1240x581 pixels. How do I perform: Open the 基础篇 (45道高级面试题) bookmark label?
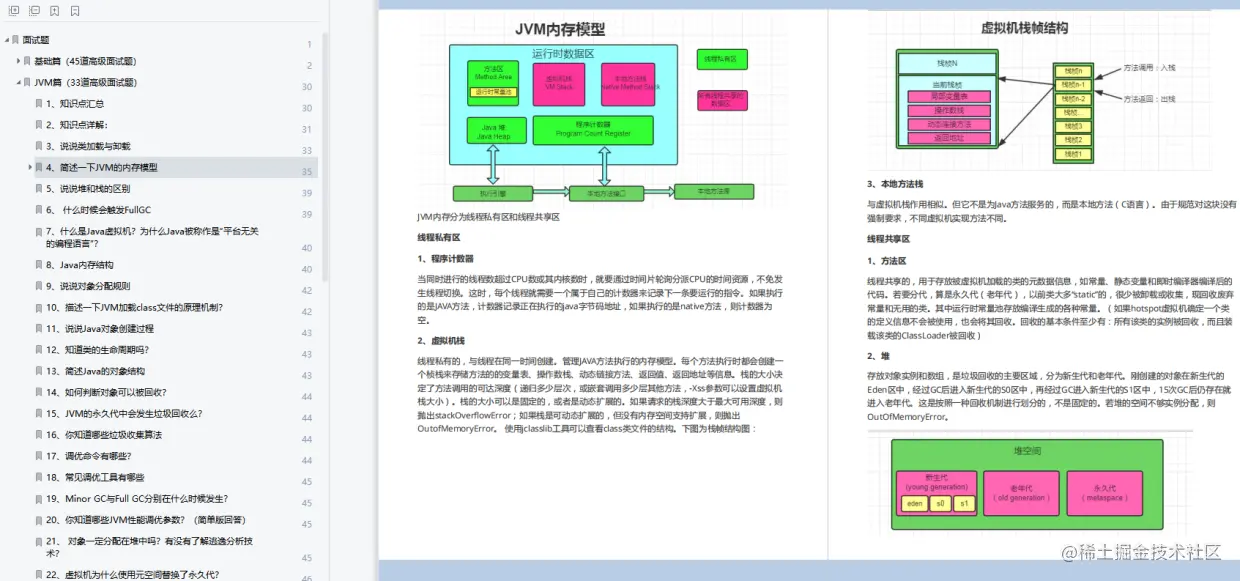[85, 61]
